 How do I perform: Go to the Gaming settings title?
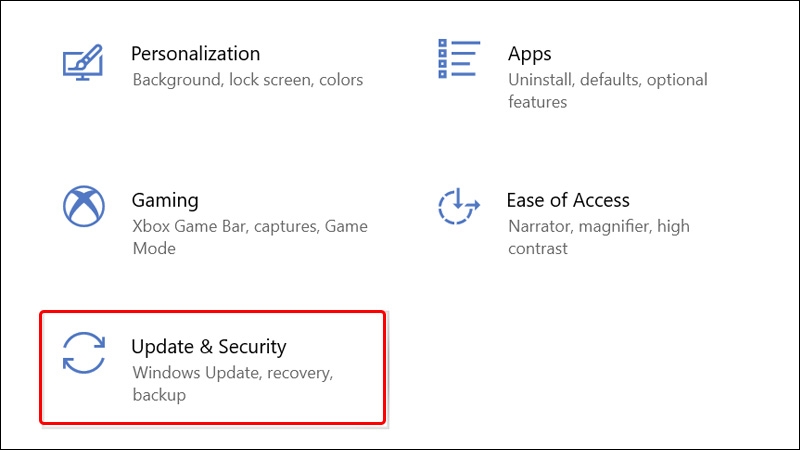pos(165,201)
